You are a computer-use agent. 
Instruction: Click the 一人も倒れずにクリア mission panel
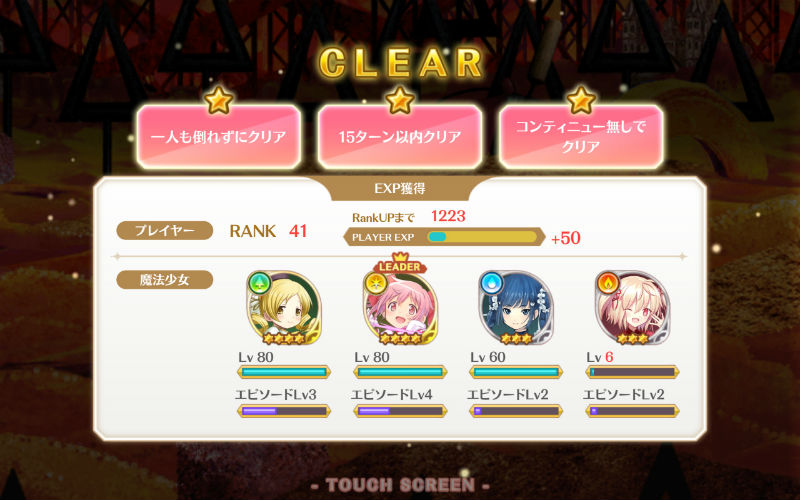pos(218,137)
